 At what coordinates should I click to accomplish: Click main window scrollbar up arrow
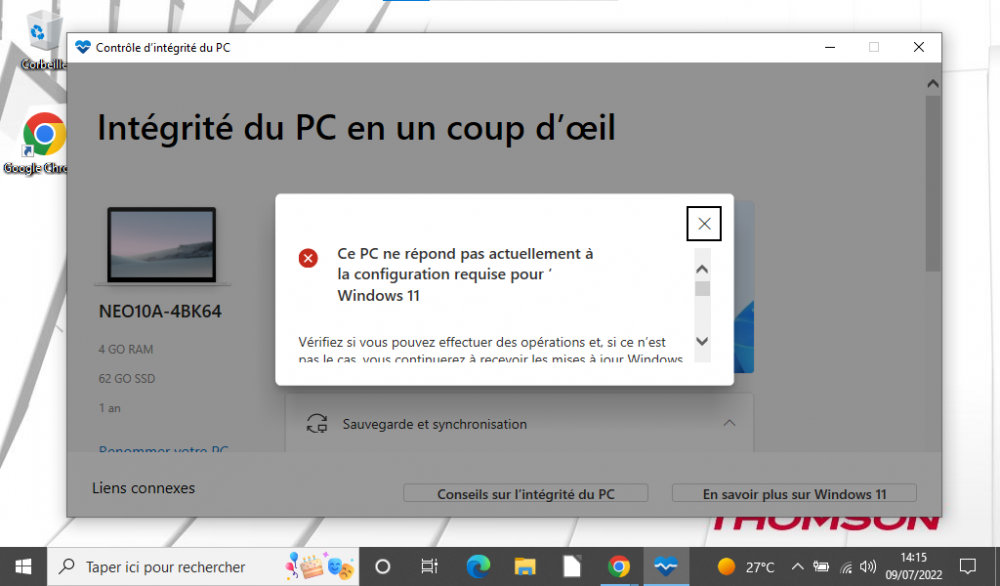932,84
